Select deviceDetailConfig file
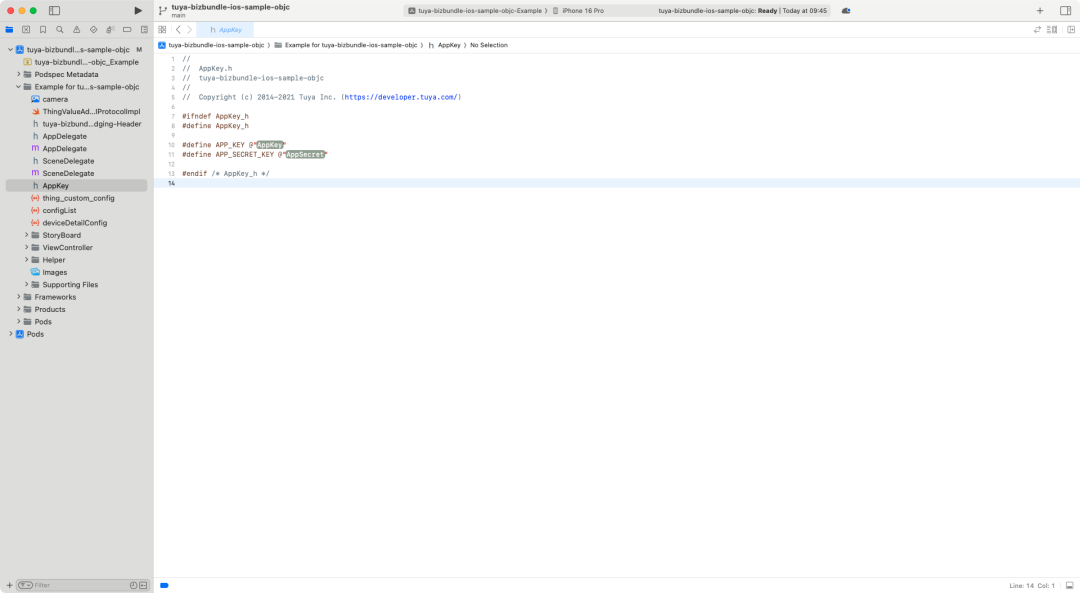 69,223
